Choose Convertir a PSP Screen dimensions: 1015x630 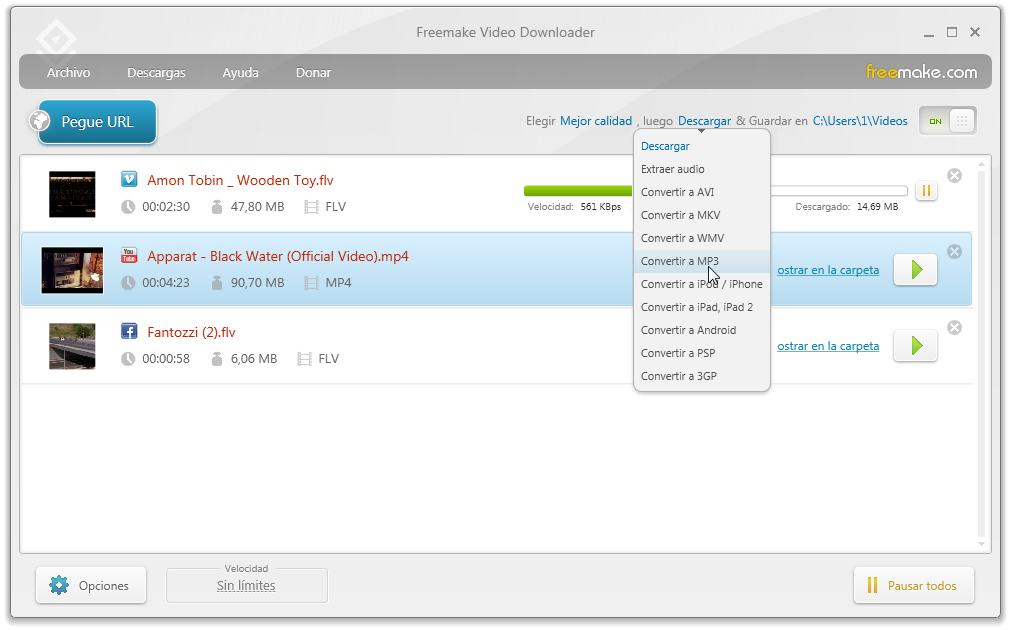coord(702,353)
